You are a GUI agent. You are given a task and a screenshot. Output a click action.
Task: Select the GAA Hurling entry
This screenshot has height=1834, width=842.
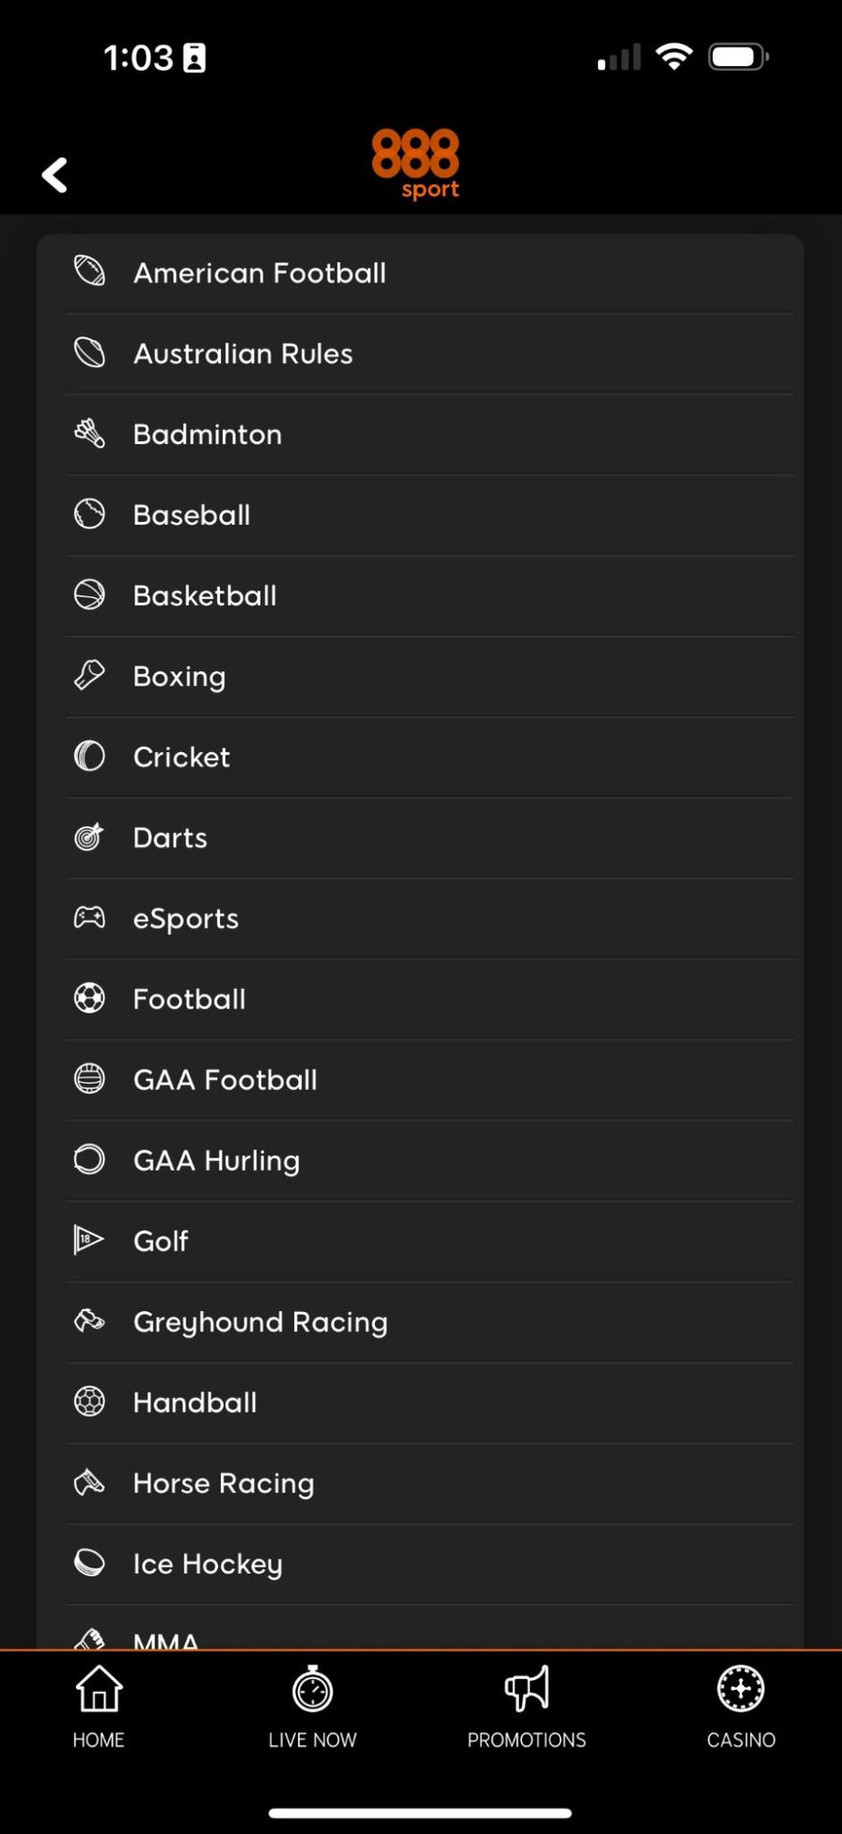point(217,1160)
